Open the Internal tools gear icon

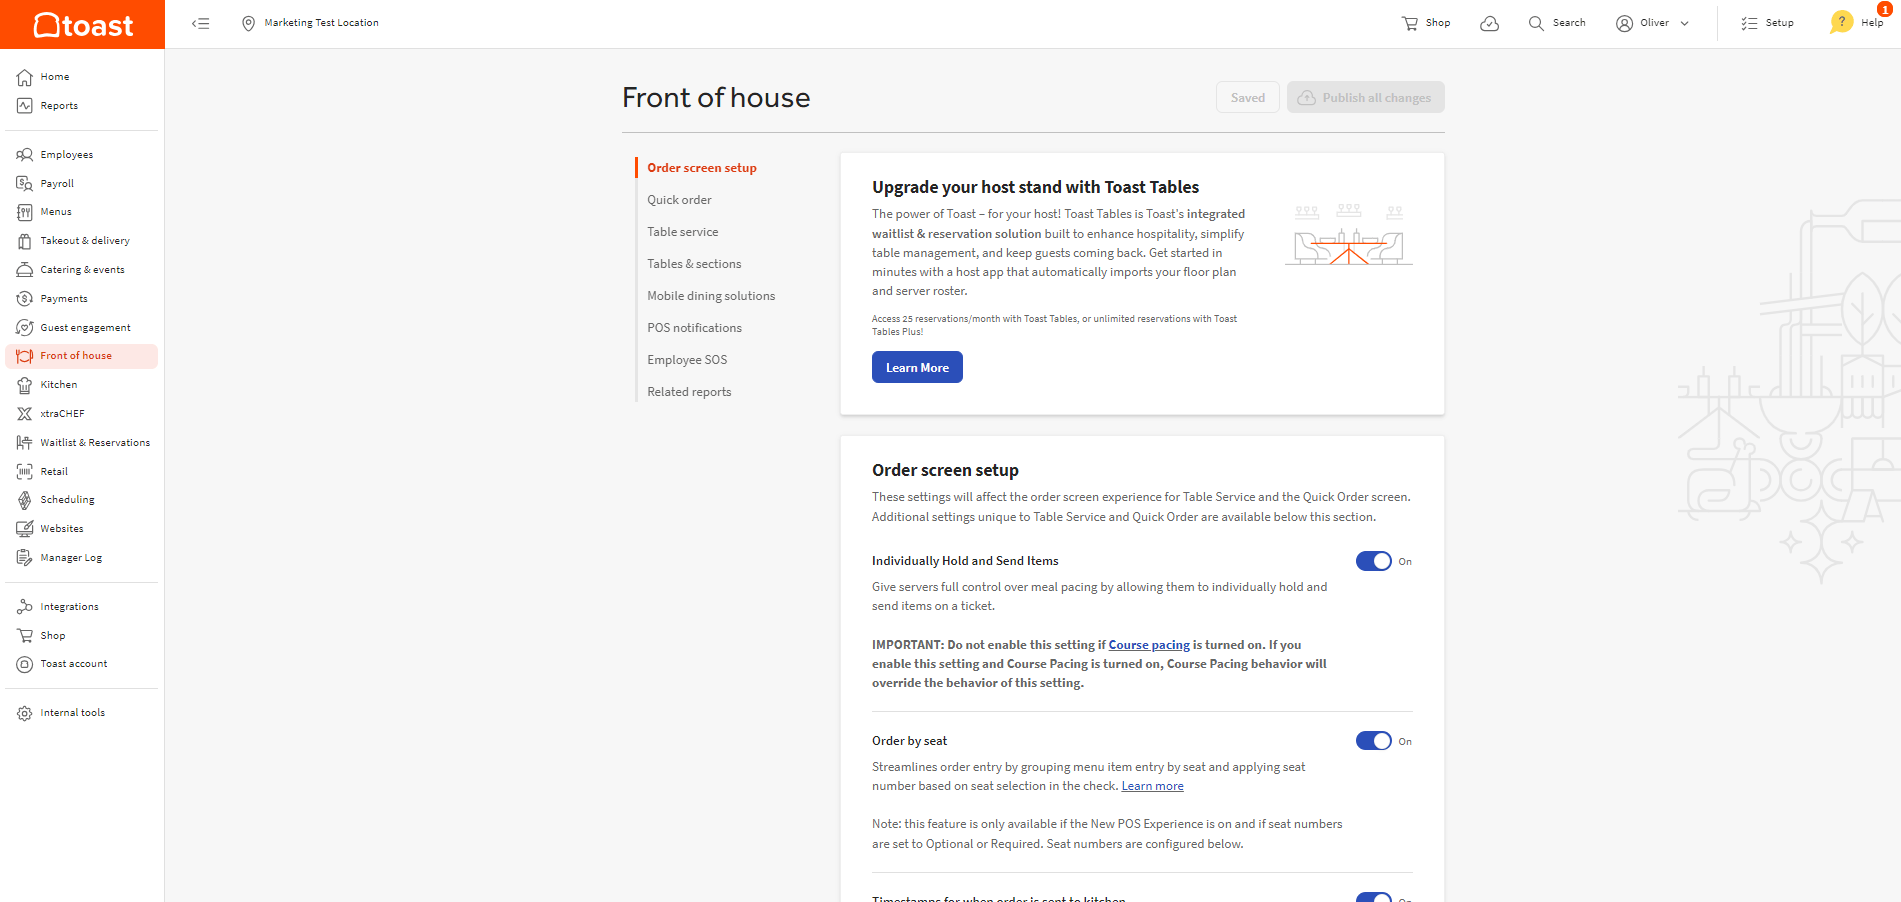coord(25,713)
